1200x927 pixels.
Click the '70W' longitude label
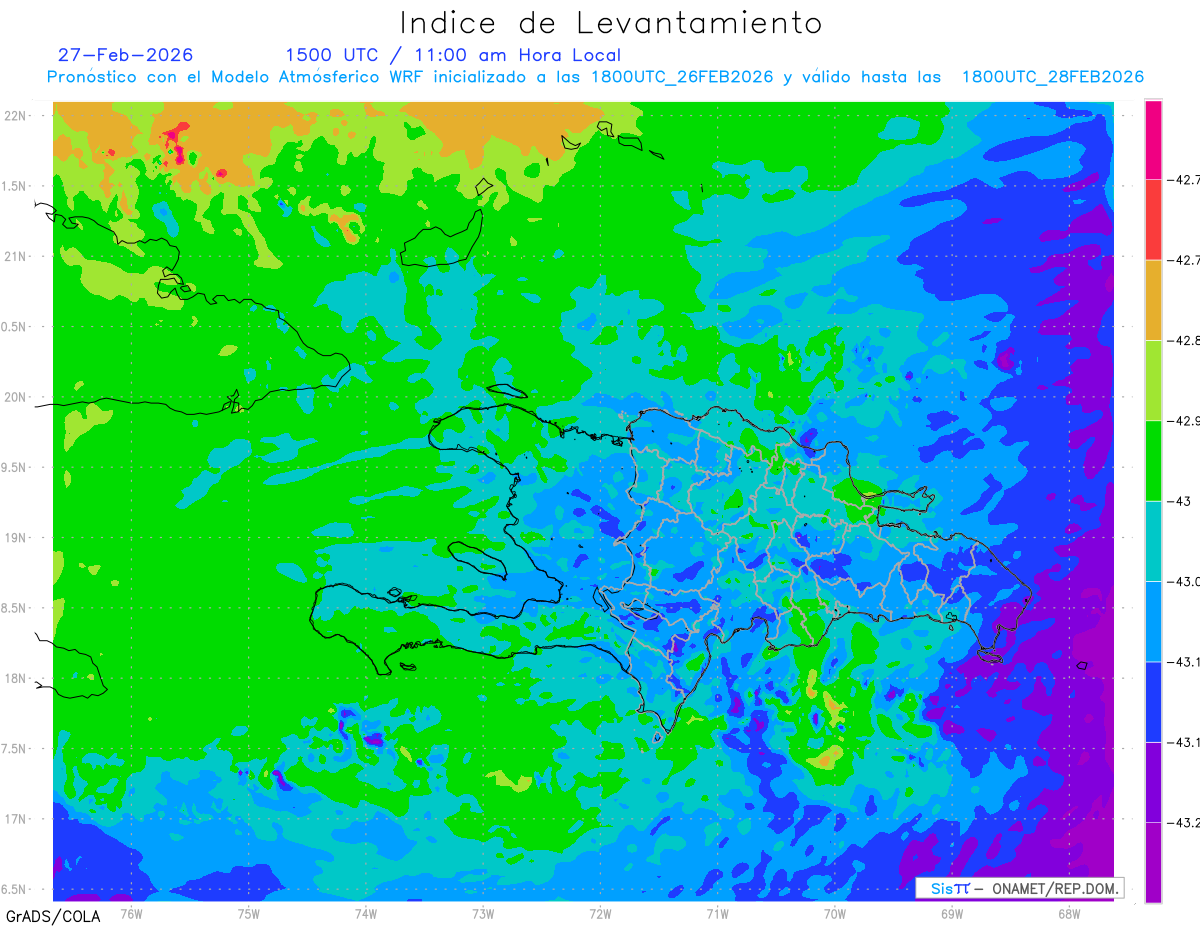[834, 913]
